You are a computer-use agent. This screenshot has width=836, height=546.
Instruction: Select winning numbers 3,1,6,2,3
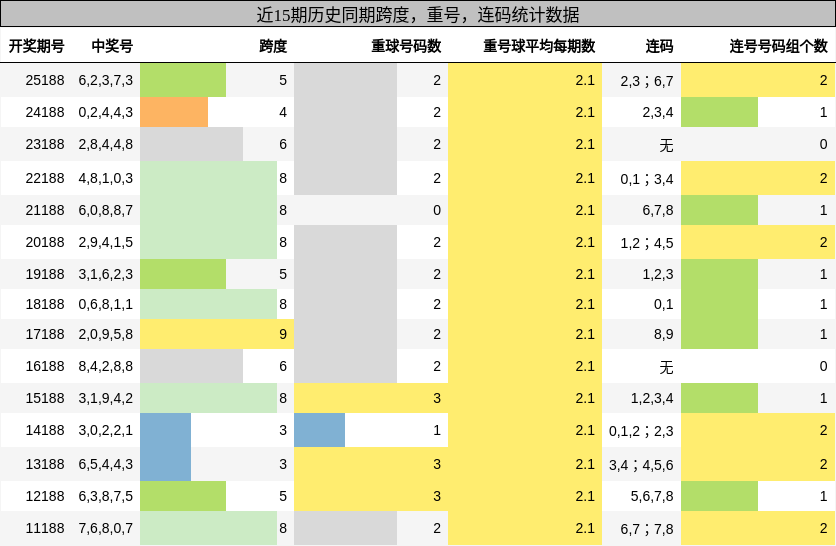[x=106, y=274]
